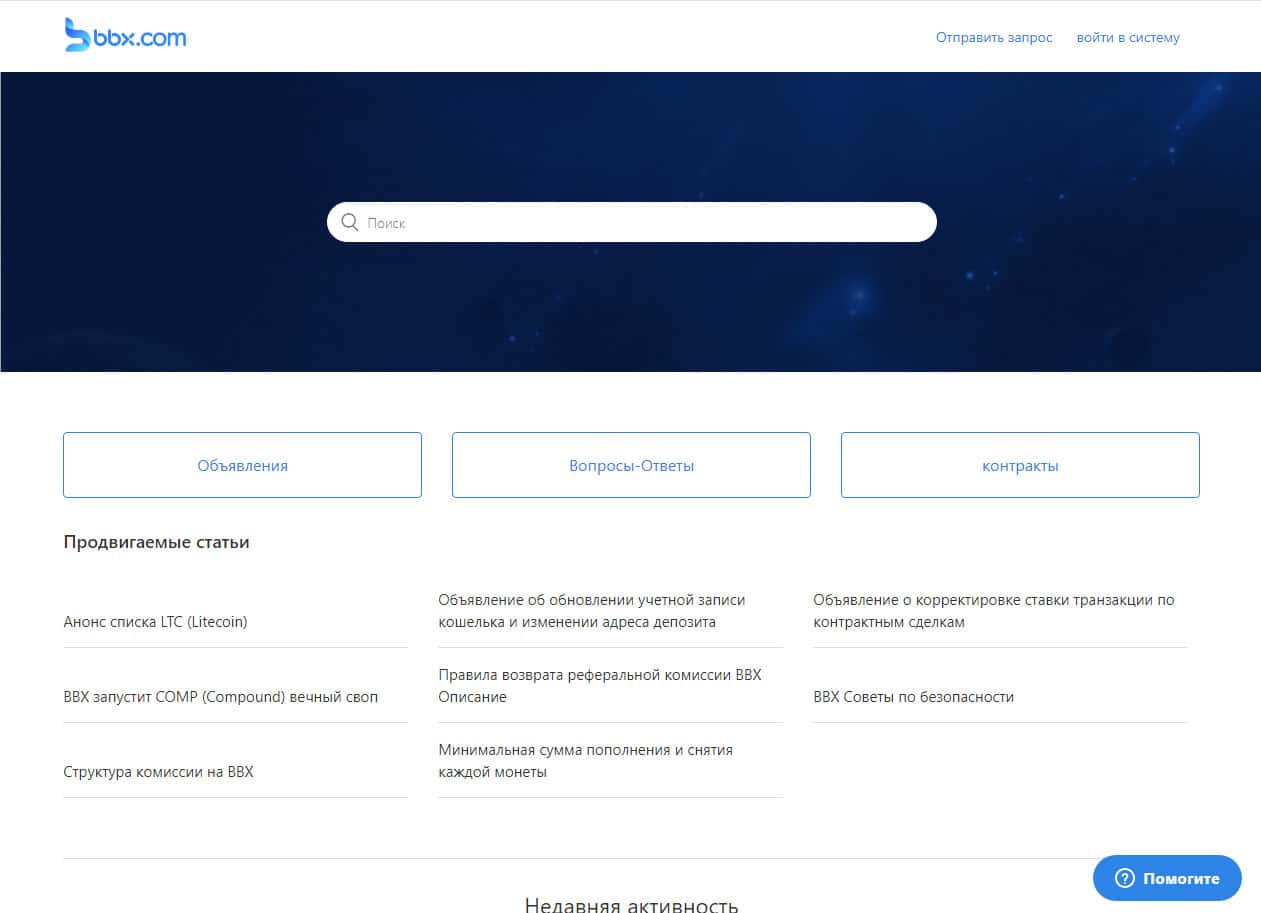
Task: Open article Структура комиссии на BBX
Action: (x=158, y=771)
